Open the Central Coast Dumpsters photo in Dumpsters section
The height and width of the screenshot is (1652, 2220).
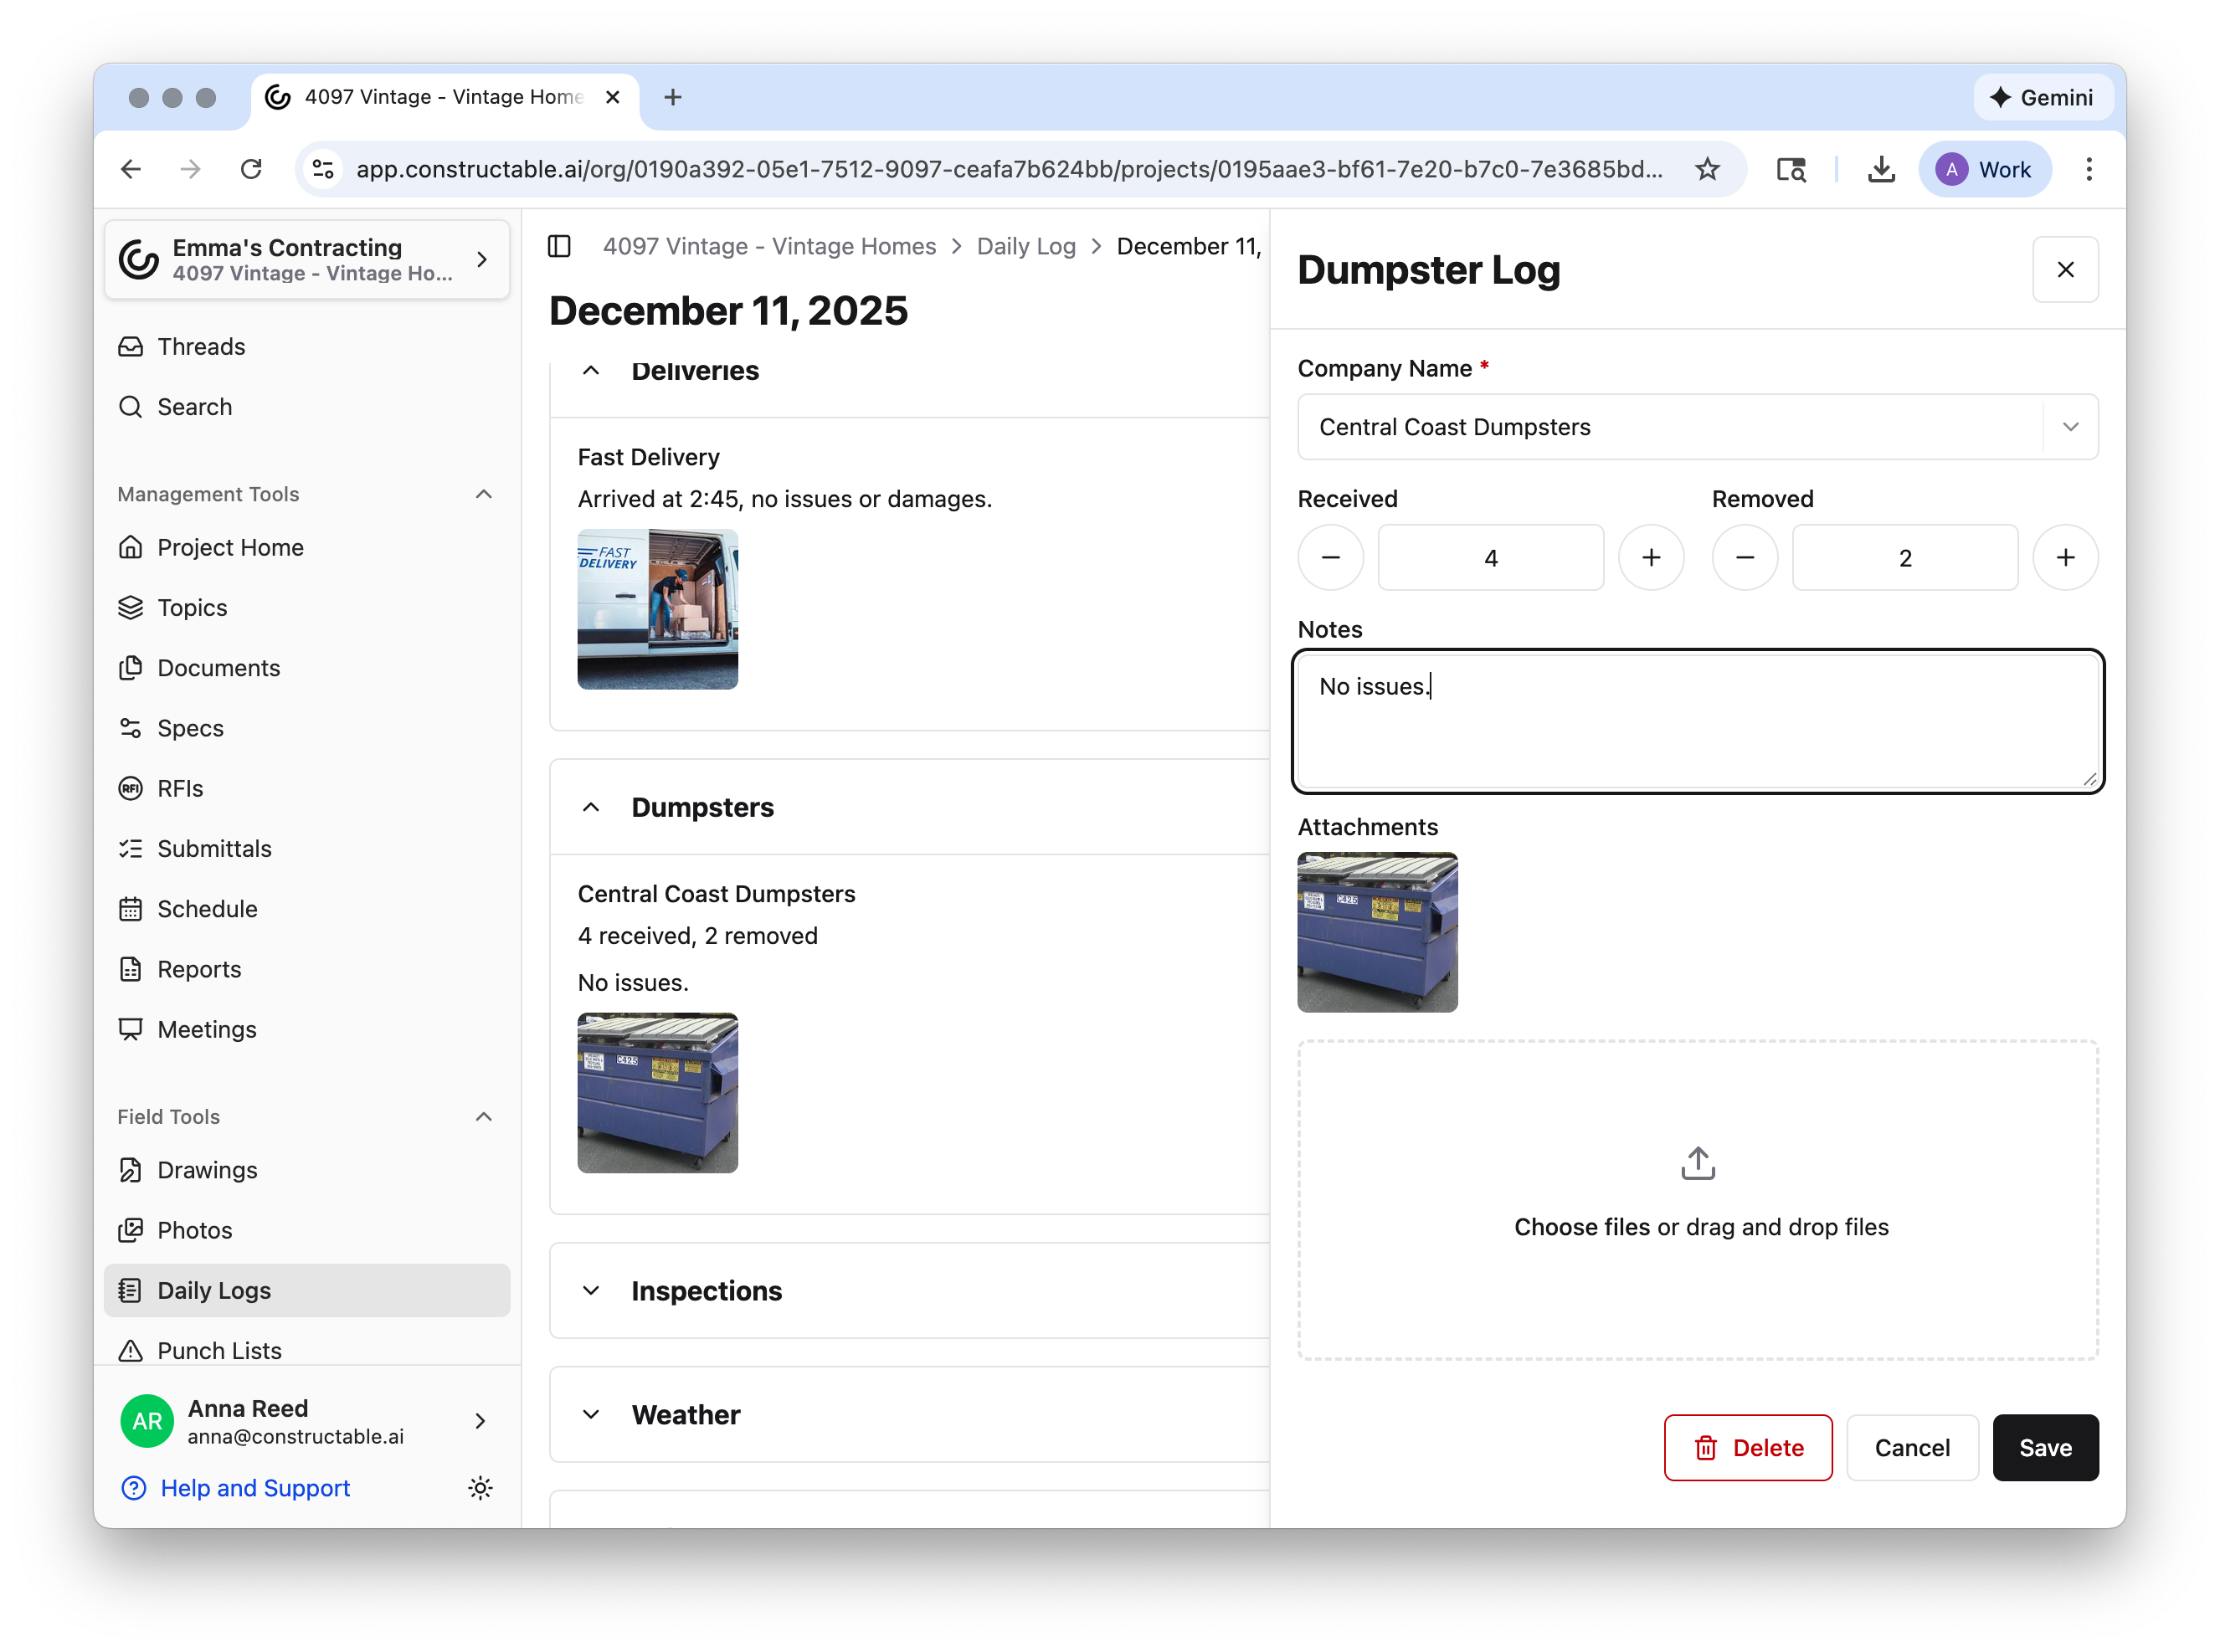[x=658, y=1093]
